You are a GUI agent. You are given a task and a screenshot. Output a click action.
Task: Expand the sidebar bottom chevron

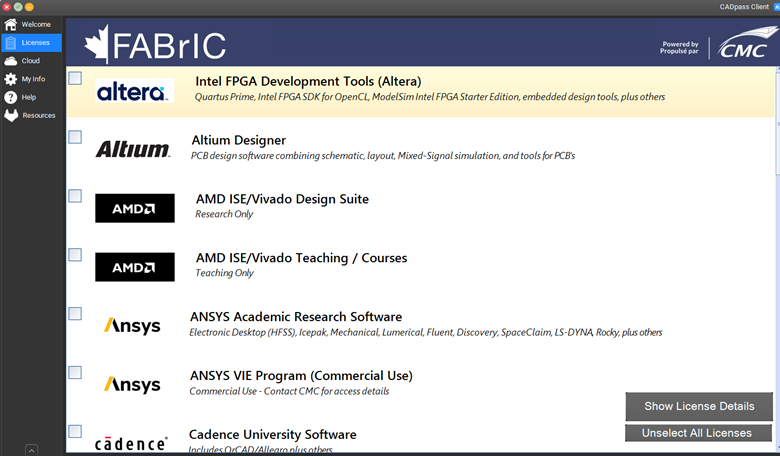point(31,450)
